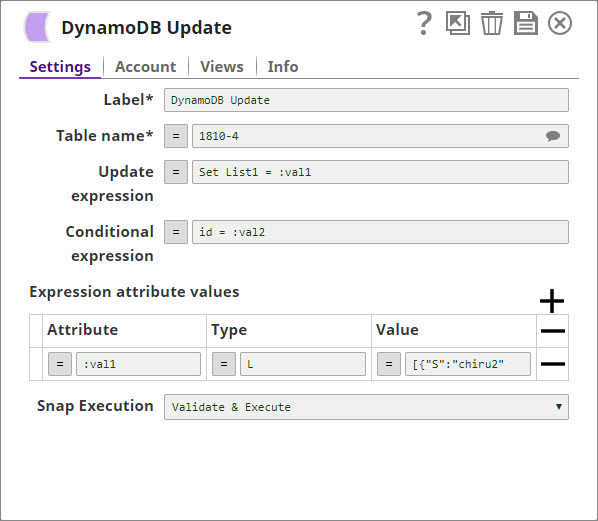598x521 pixels.
Task: Edit the Label field DynamoDB Update
Action: (x=366, y=100)
